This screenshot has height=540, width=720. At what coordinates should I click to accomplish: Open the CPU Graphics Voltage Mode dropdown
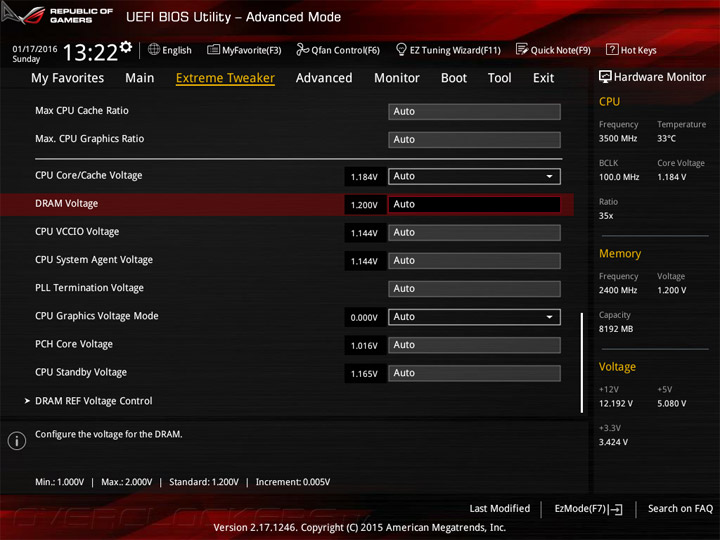[474, 317]
